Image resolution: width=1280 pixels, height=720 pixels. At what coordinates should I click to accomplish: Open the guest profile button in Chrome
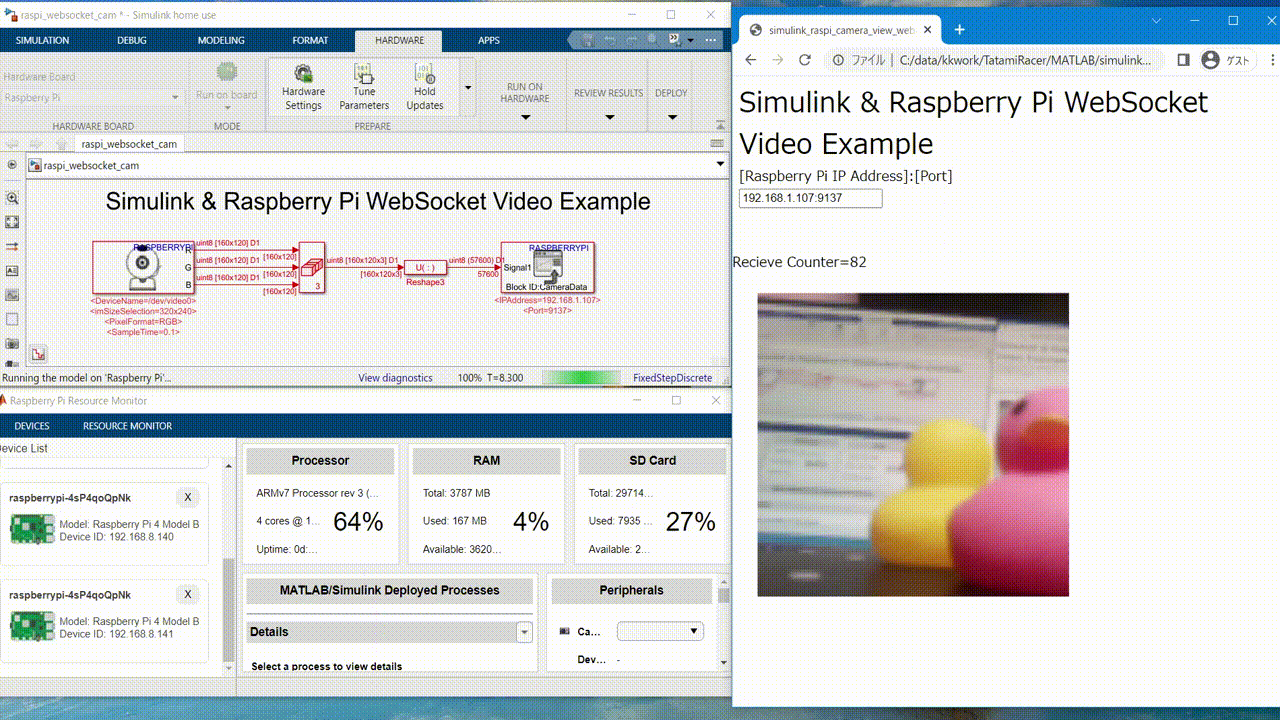coord(1226,60)
